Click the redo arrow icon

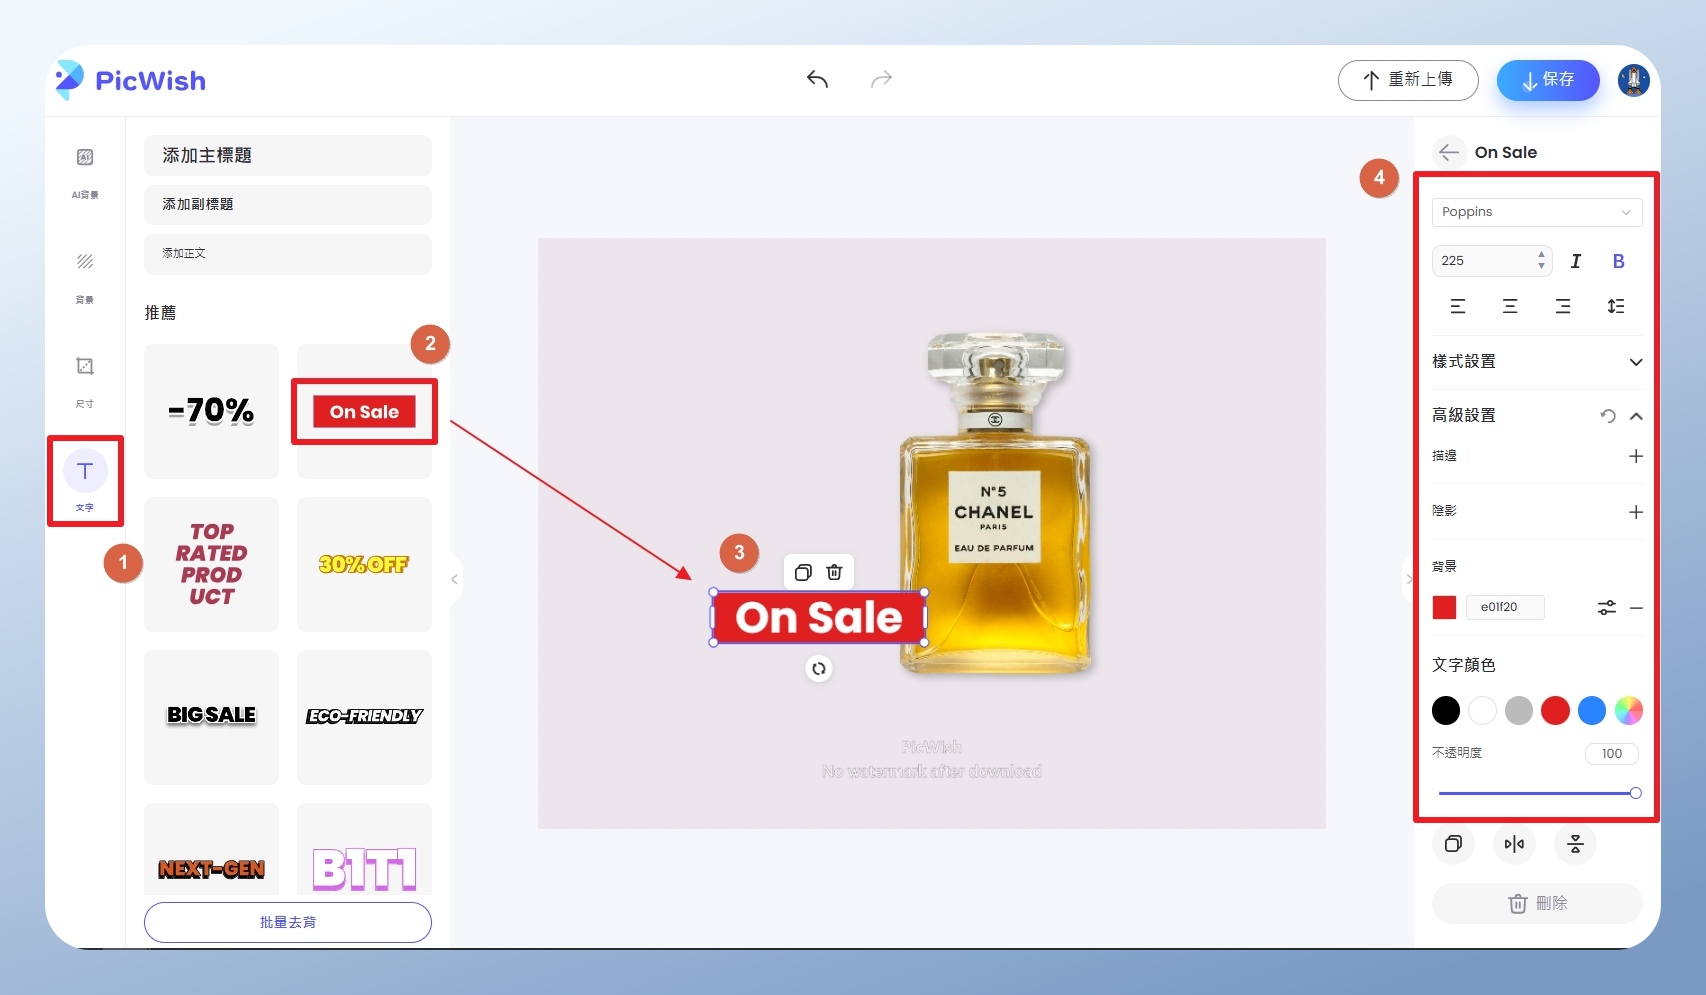881,79
